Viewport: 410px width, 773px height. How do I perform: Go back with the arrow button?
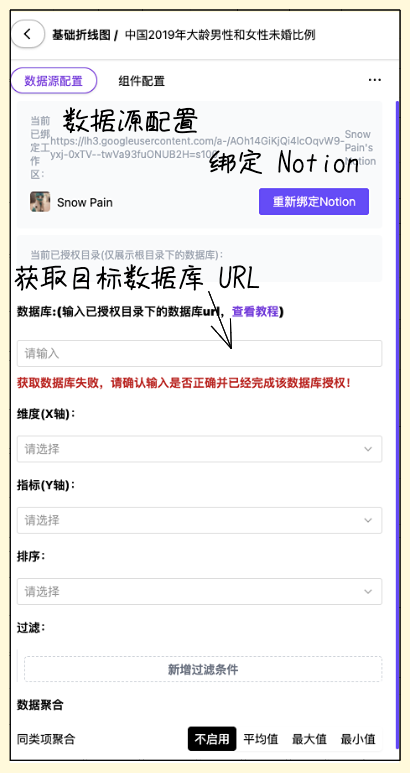[x=28, y=34]
